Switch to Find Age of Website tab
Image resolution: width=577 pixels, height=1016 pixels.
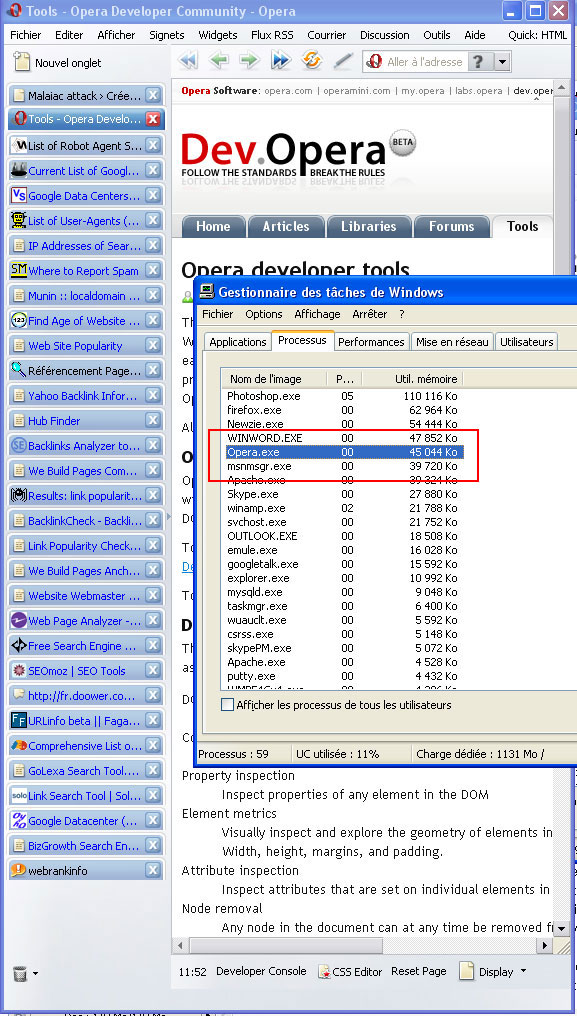pos(86,321)
